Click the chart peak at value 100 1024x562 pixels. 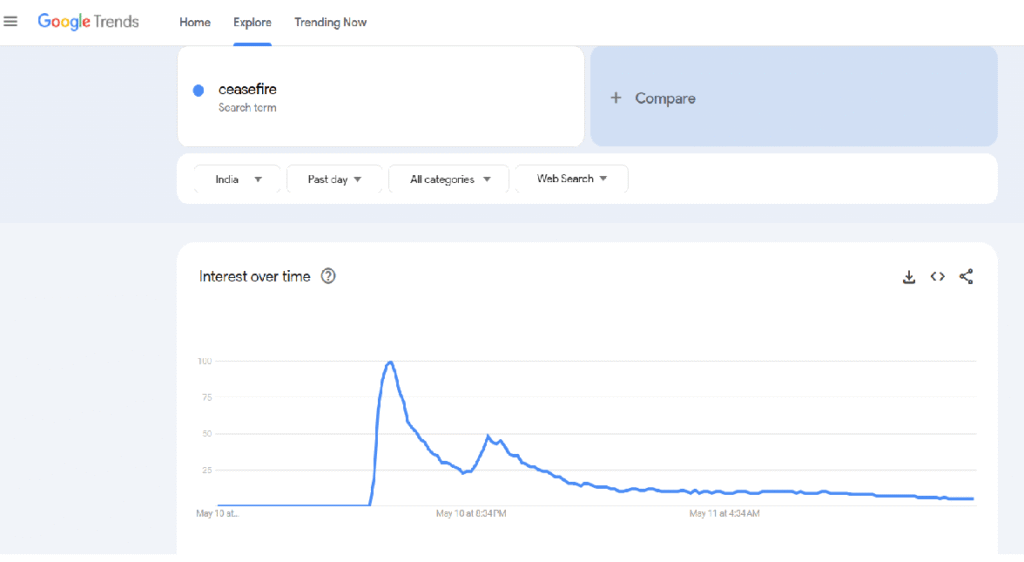(x=390, y=362)
